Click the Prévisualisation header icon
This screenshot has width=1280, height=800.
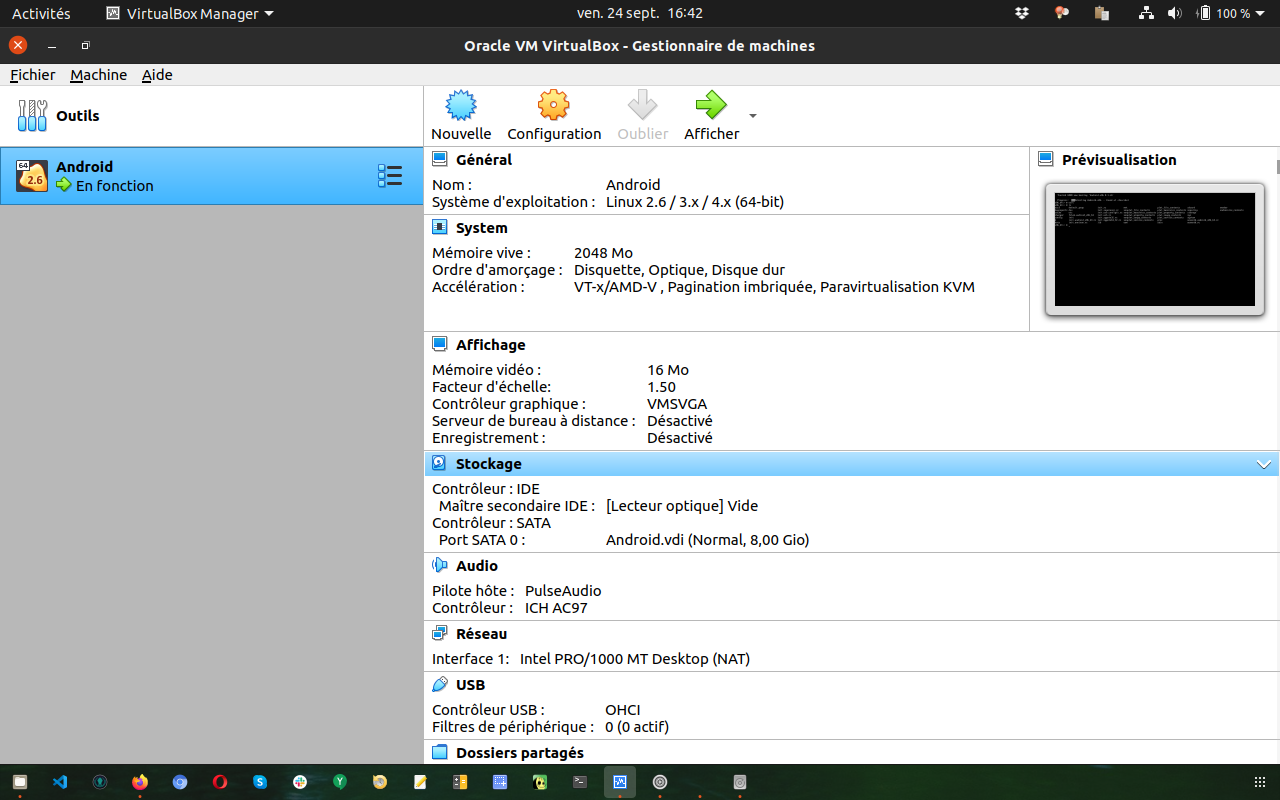coord(1046,159)
